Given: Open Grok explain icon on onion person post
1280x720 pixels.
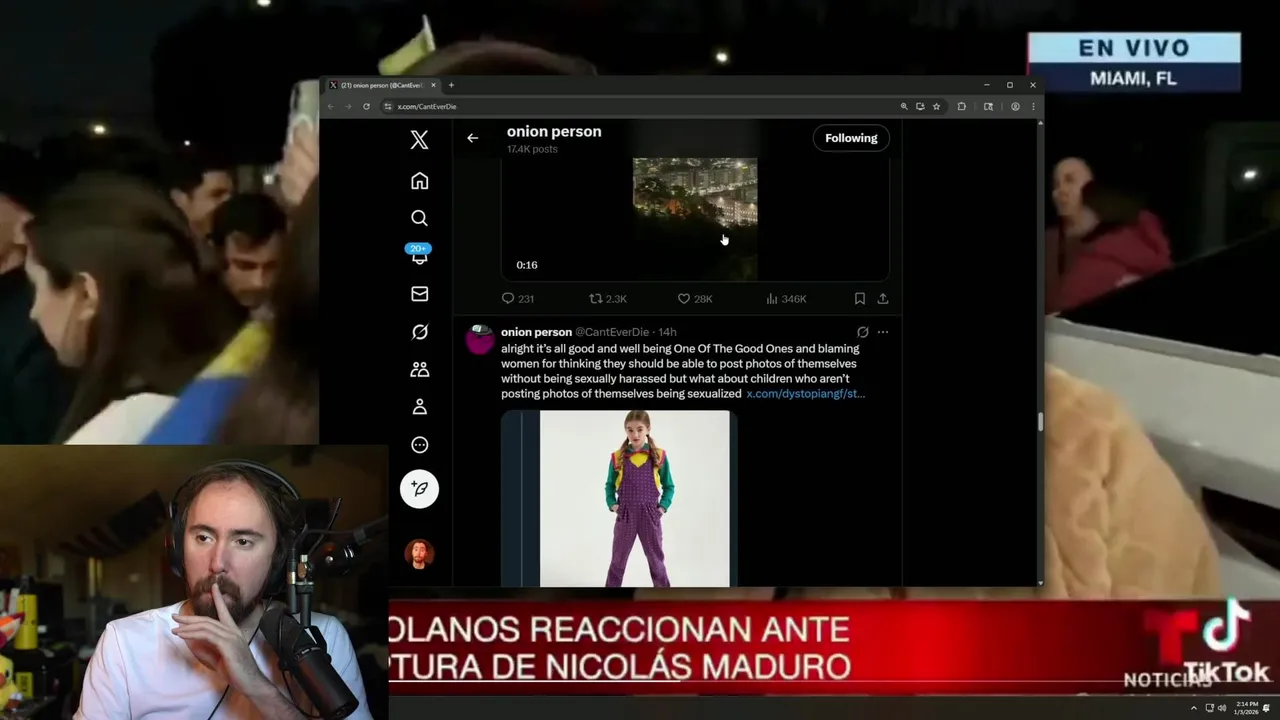Looking at the screenshot, I should coord(862,332).
